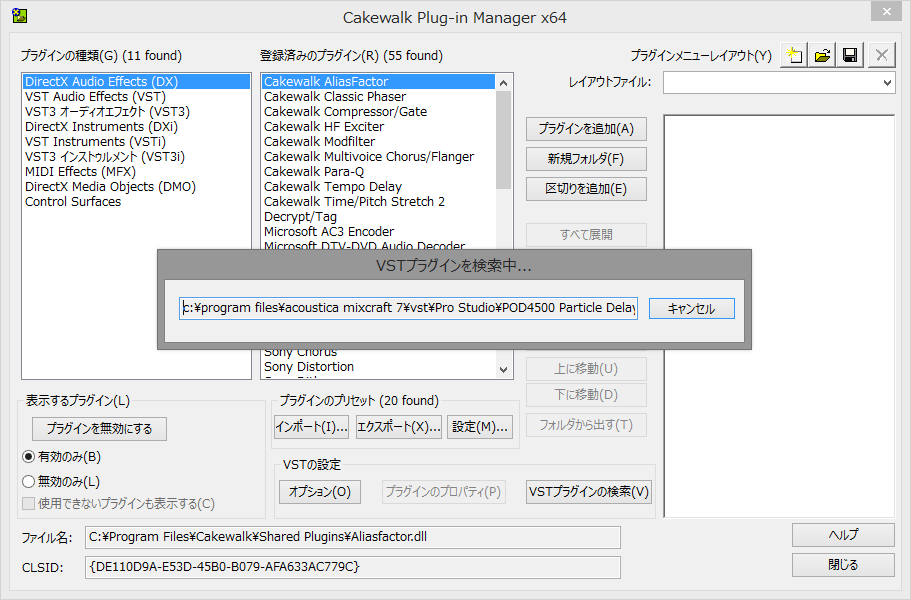Click the インポート(I)... preset button
911x600 pixels.
pos(311,427)
